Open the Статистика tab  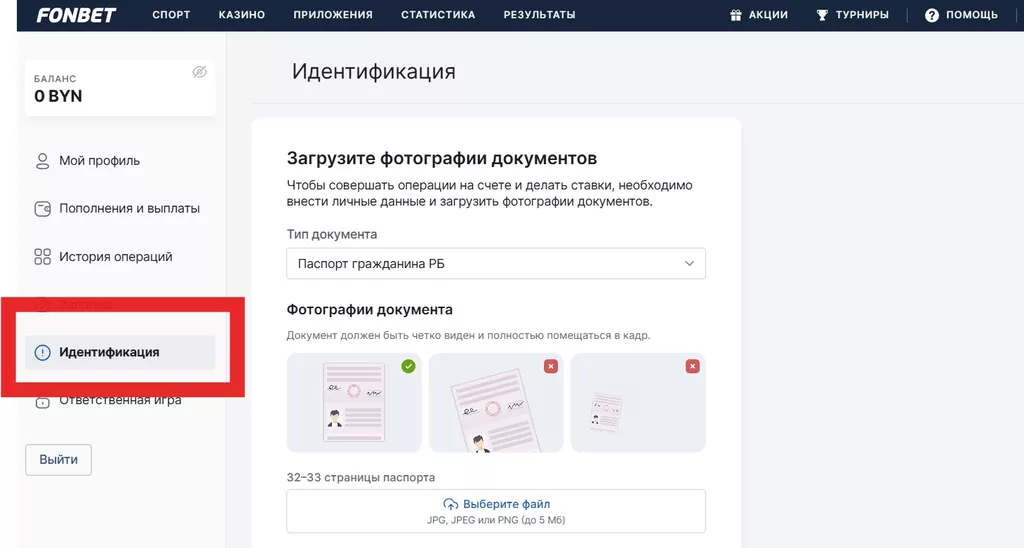tap(438, 14)
